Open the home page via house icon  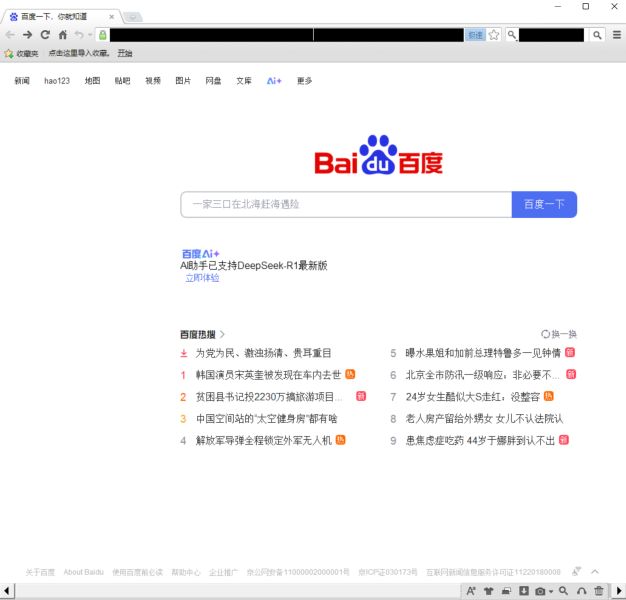point(63,35)
